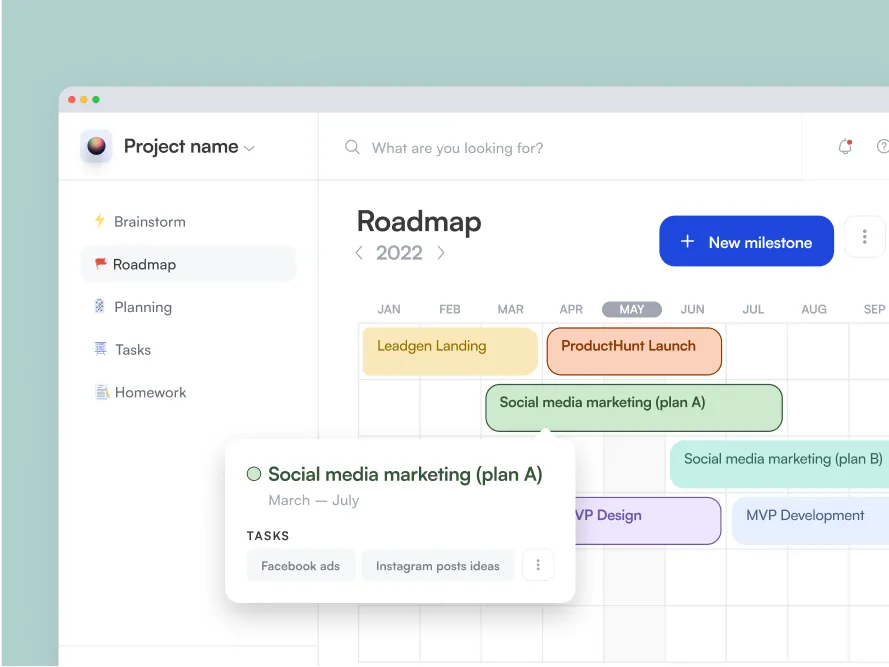Click the red flag Roadmap icon
Image resolution: width=889 pixels, height=667 pixels.
100,264
